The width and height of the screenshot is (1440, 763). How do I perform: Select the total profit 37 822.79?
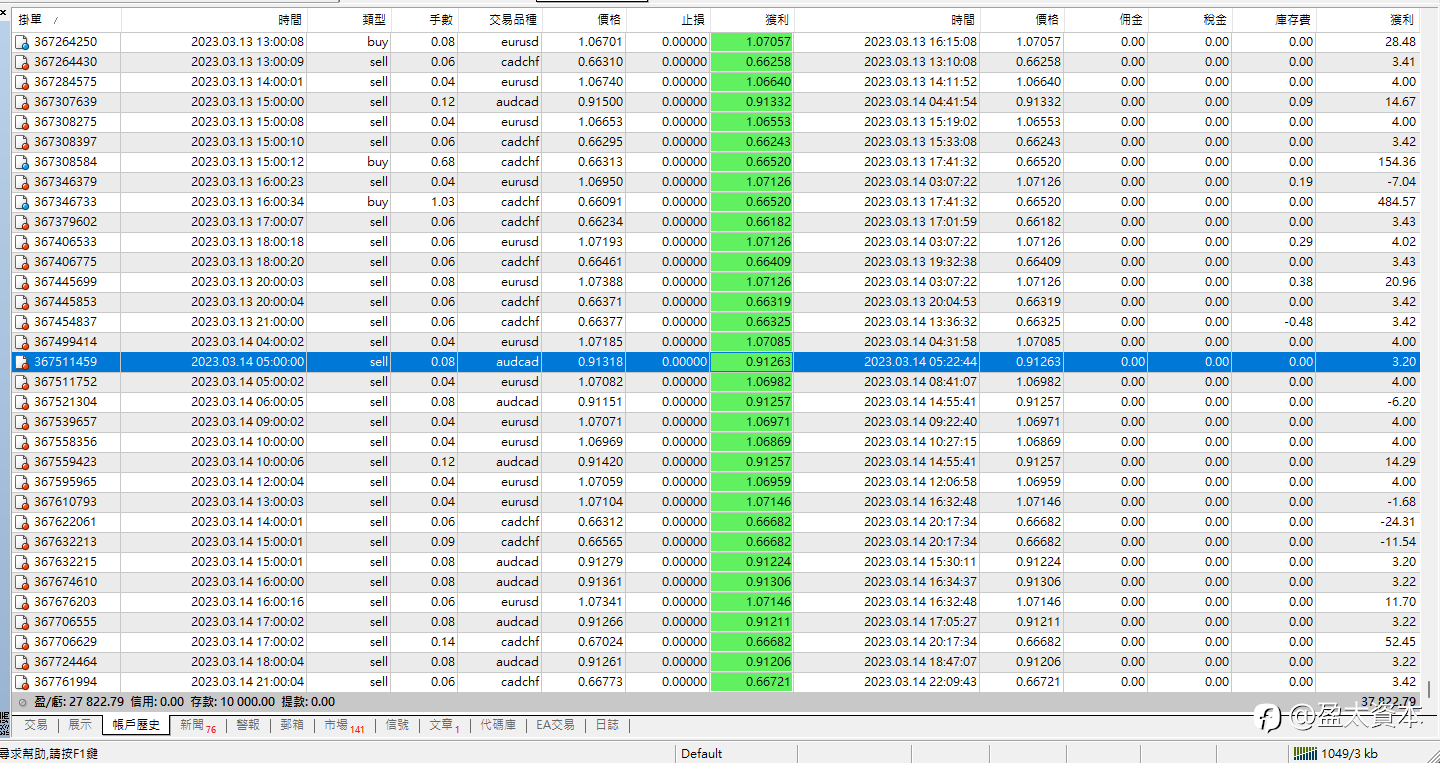click(x=1388, y=702)
